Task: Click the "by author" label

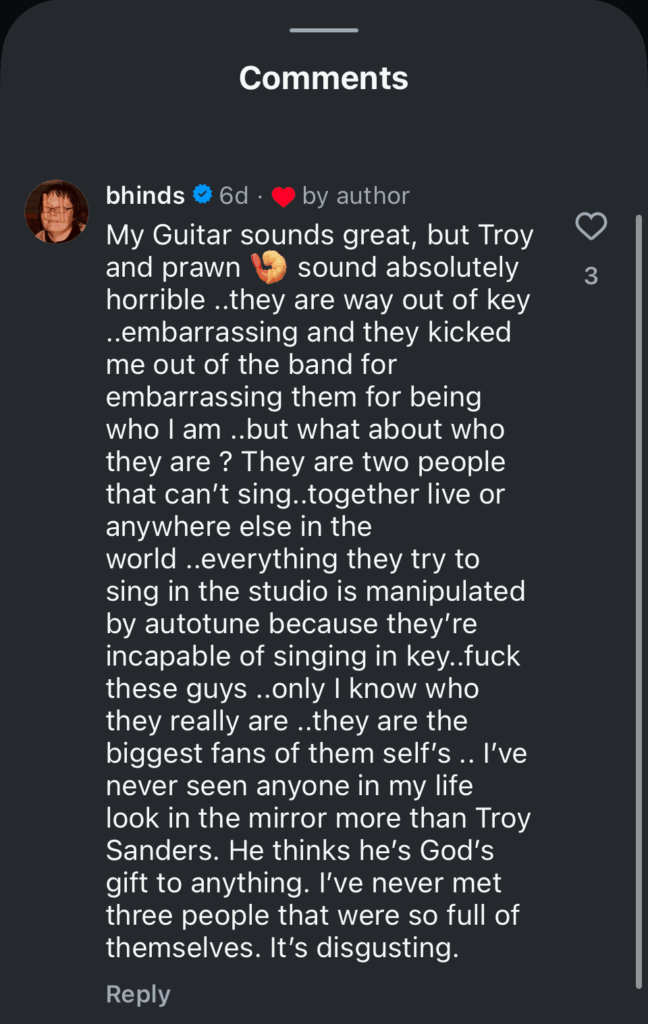Action: 356,195
